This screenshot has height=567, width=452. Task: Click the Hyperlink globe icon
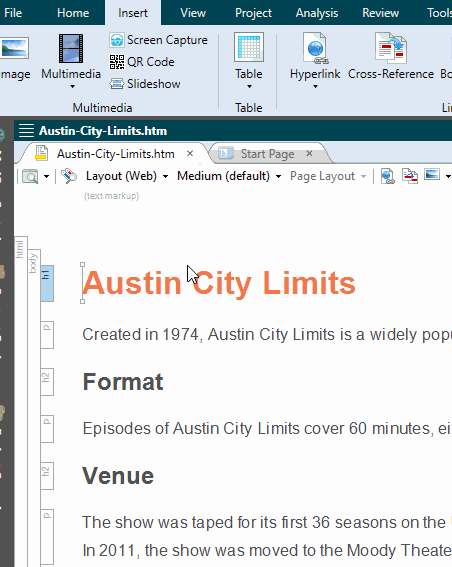coord(315,48)
